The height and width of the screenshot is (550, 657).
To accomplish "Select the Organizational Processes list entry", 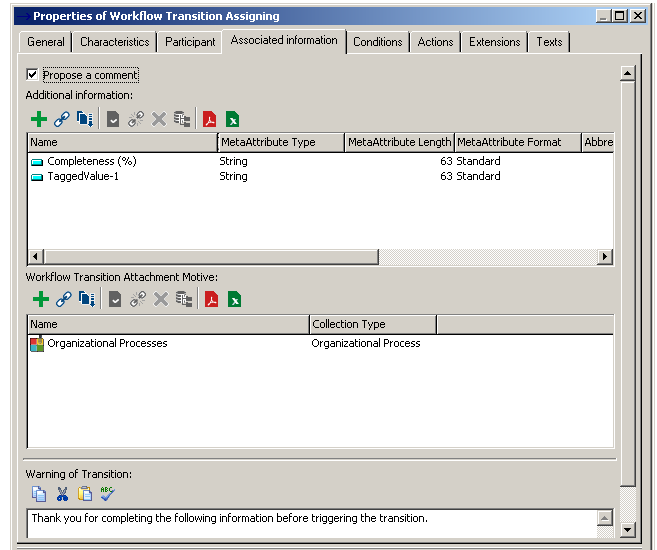I will coord(107,343).
